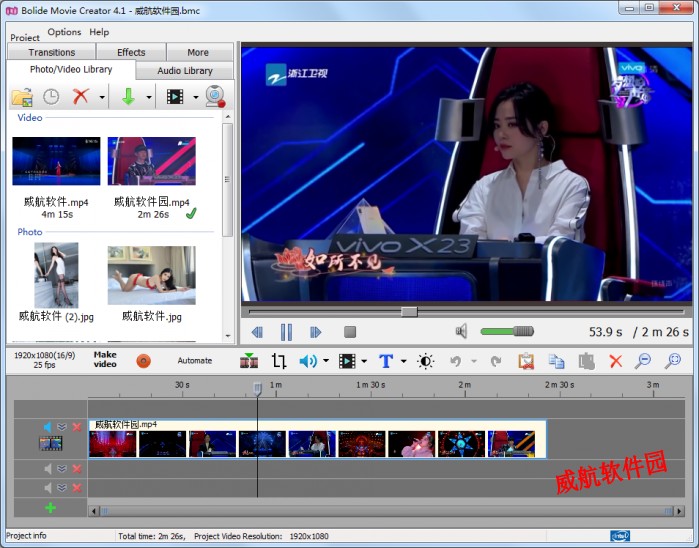Screen dimensions: 699x548
Task: Click the fit timeline zoom magnifier icon
Action: pos(673,361)
